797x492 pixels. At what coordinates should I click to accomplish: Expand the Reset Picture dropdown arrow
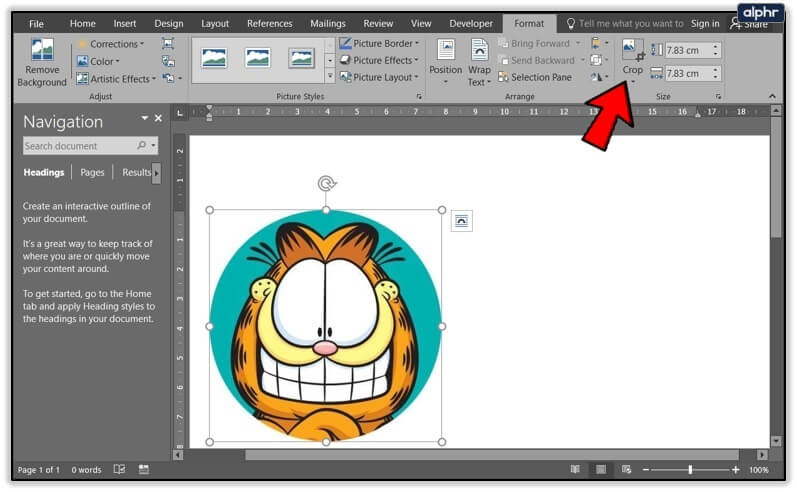click(180, 78)
